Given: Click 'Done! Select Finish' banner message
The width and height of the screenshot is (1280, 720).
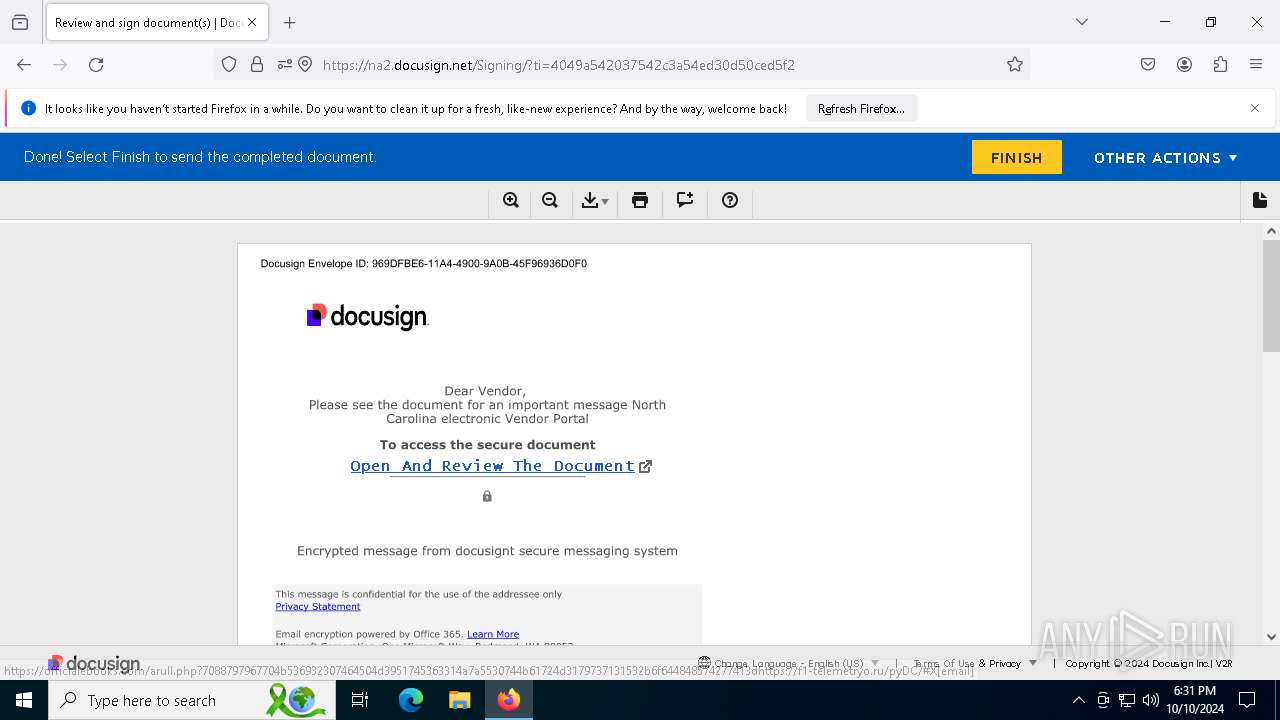Looking at the screenshot, I should point(200,157).
